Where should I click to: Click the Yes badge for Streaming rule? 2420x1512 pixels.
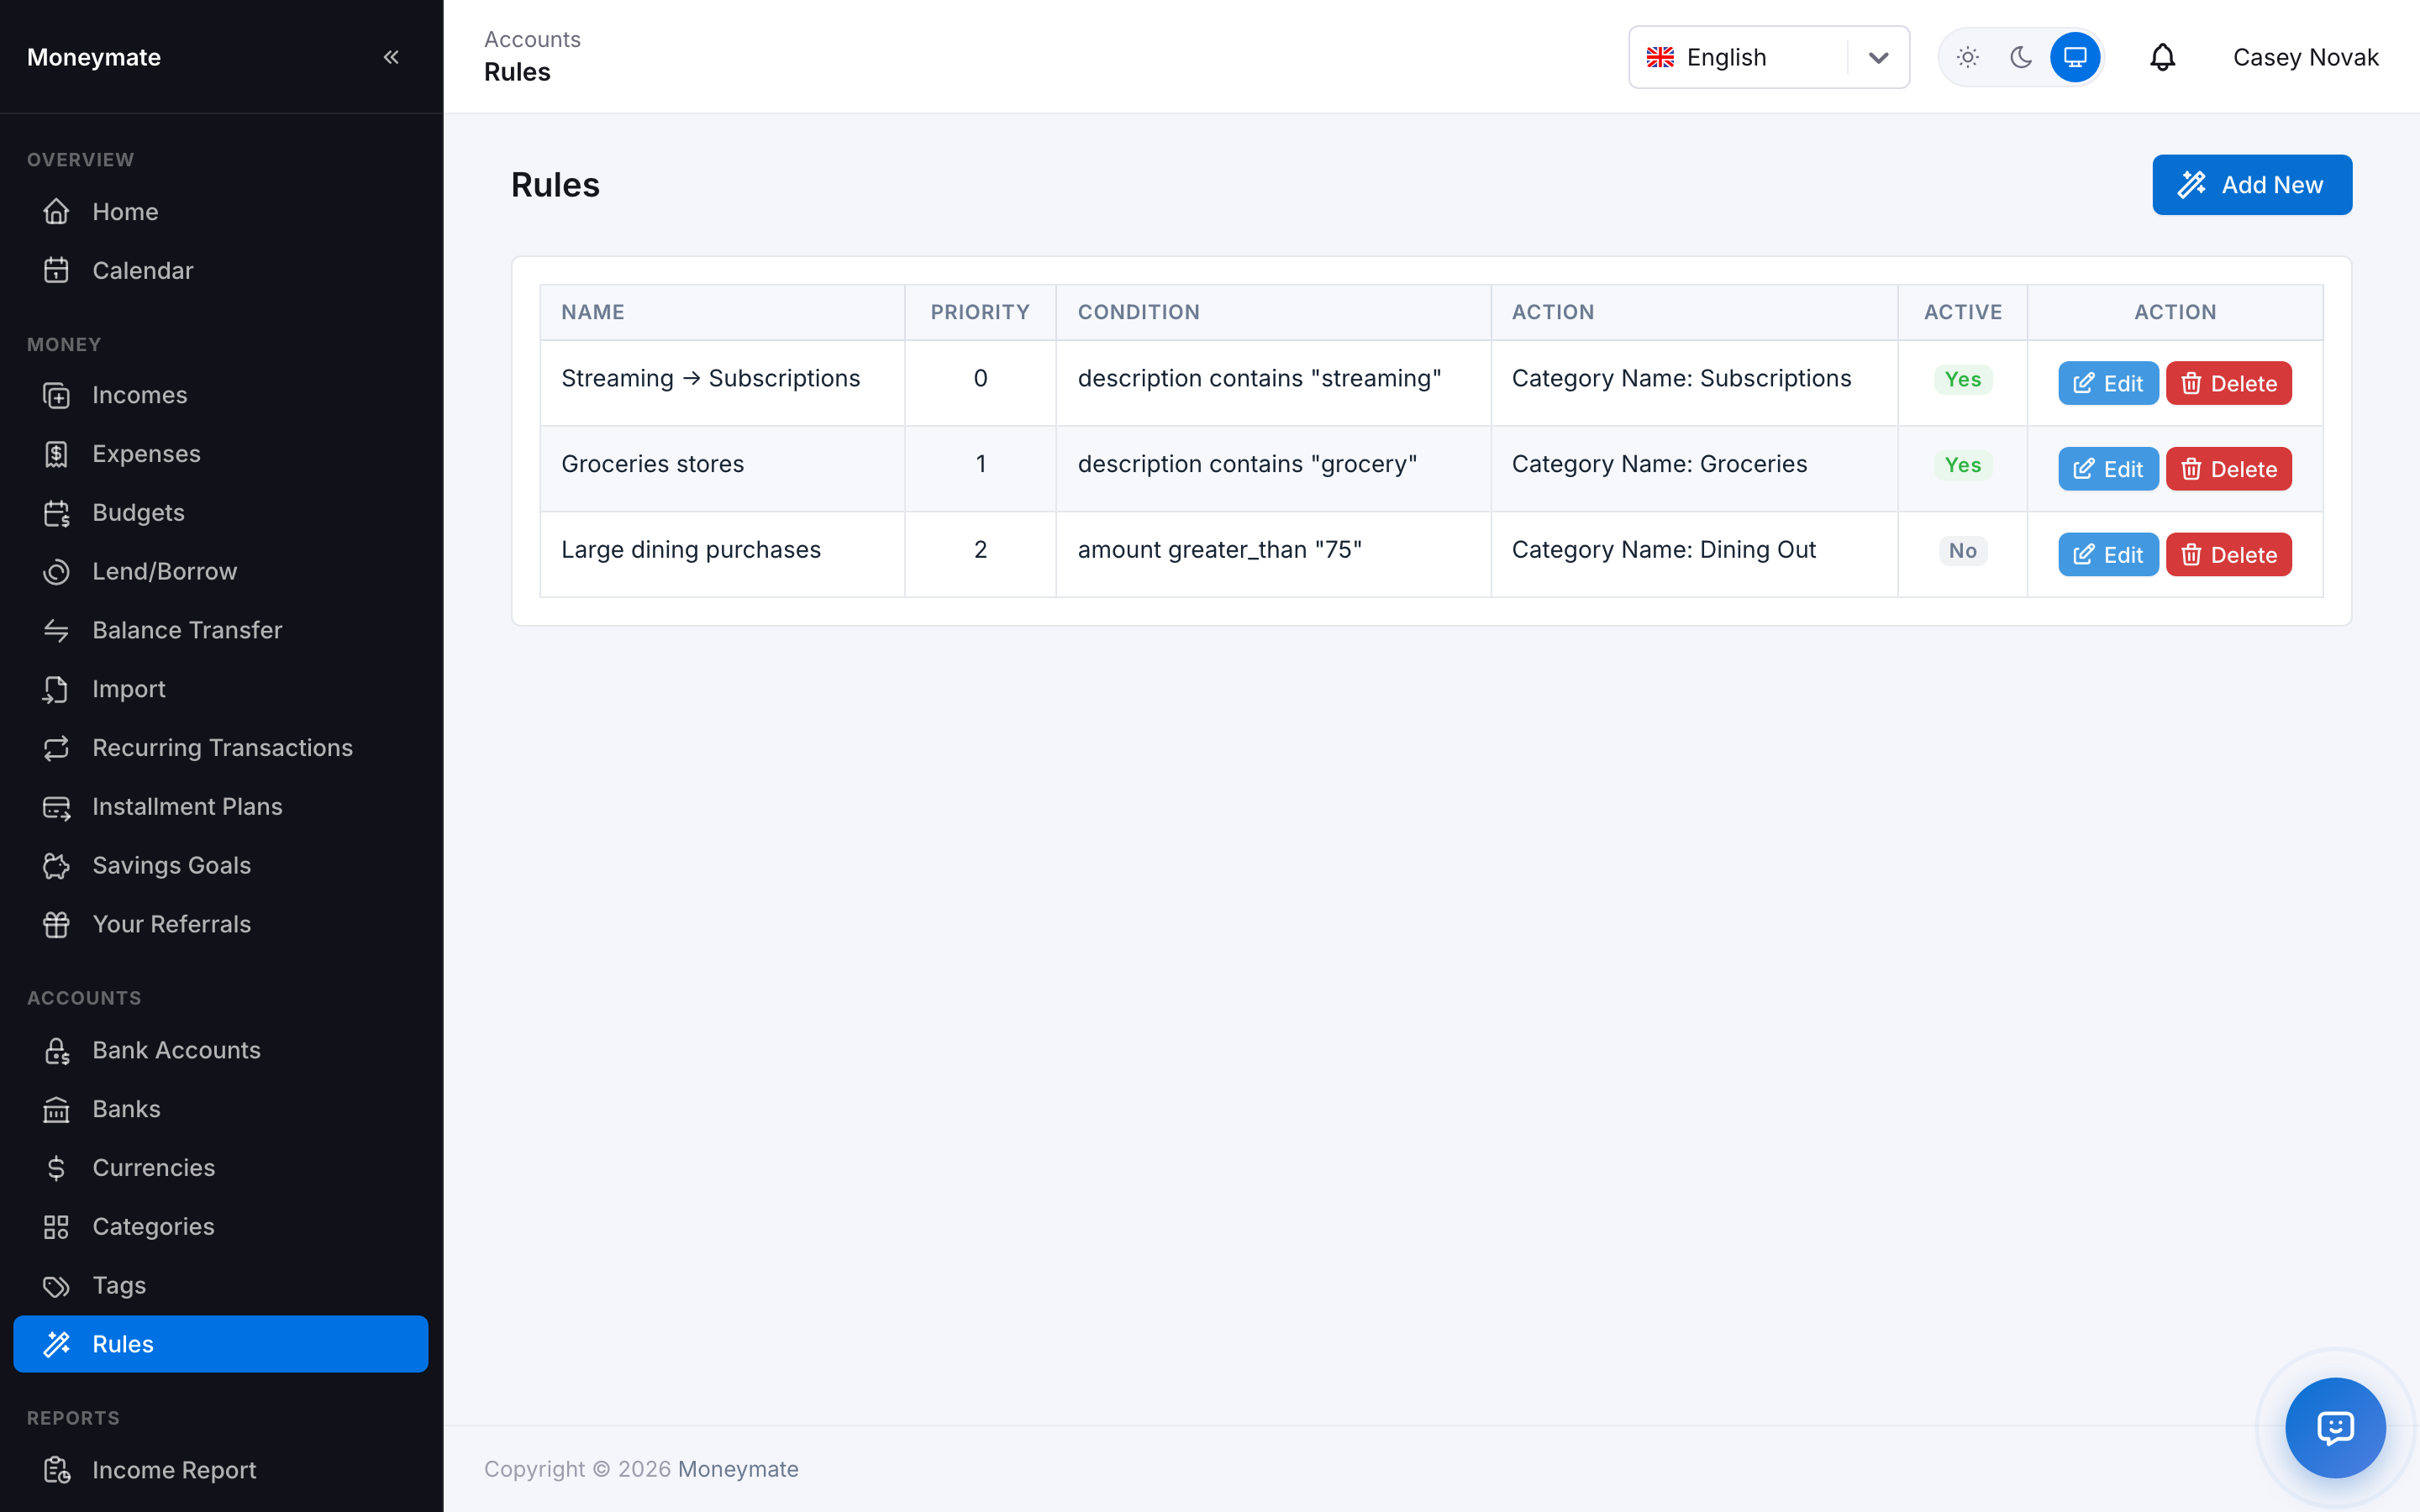[x=1962, y=379]
